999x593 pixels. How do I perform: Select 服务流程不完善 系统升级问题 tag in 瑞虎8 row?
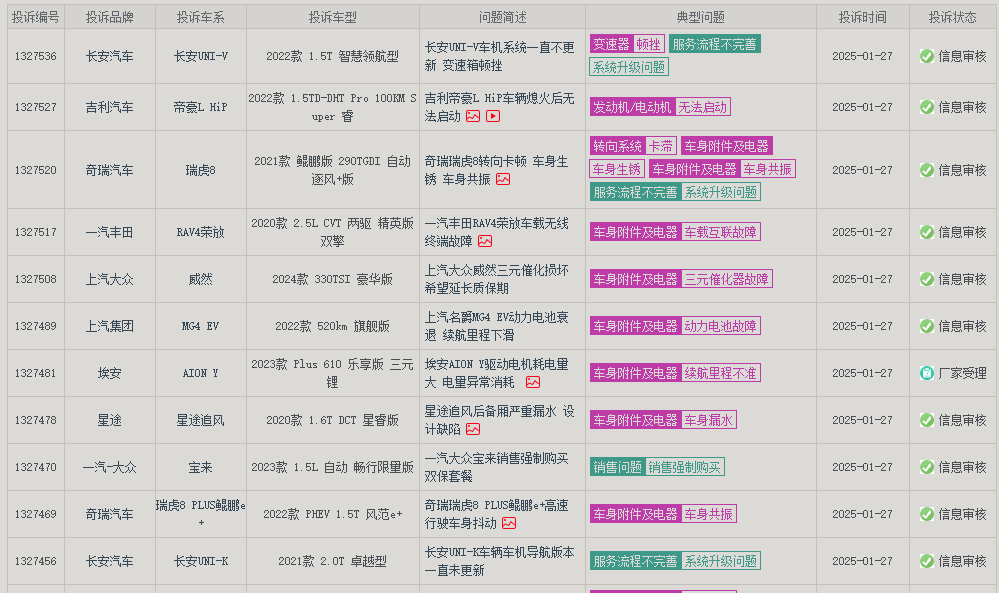(675, 192)
